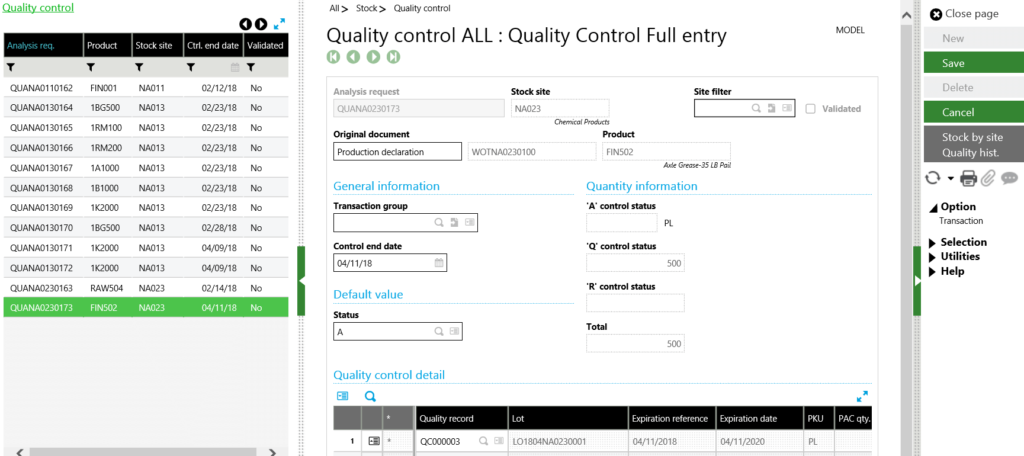The height and width of the screenshot is (456, 1024).
Task: Select row QUANA0130164
Action: coord(146,108)
